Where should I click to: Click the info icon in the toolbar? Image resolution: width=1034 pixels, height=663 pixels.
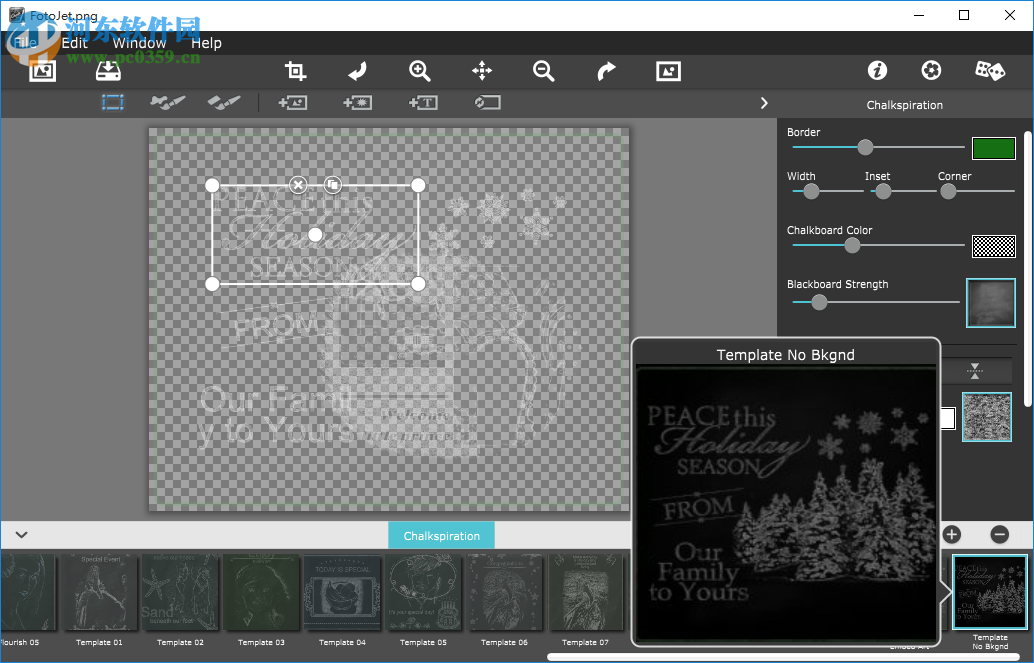point(878,70)
